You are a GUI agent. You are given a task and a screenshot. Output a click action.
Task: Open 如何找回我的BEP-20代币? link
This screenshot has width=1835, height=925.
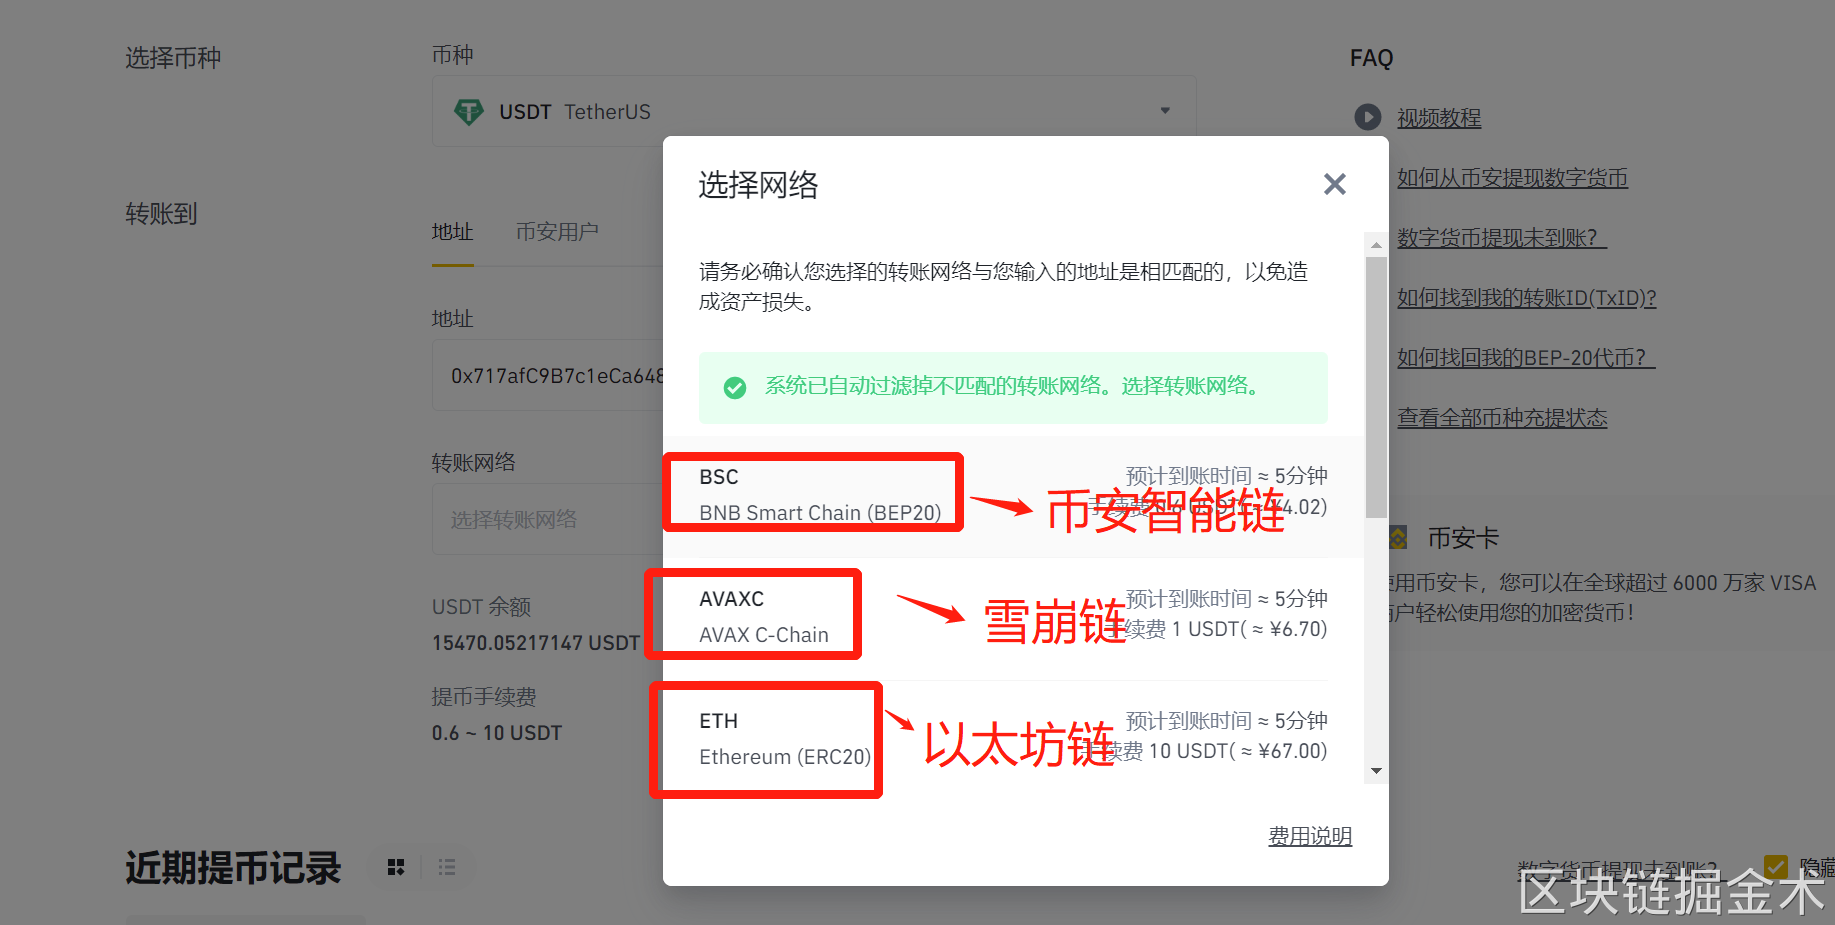(1526, 358)
